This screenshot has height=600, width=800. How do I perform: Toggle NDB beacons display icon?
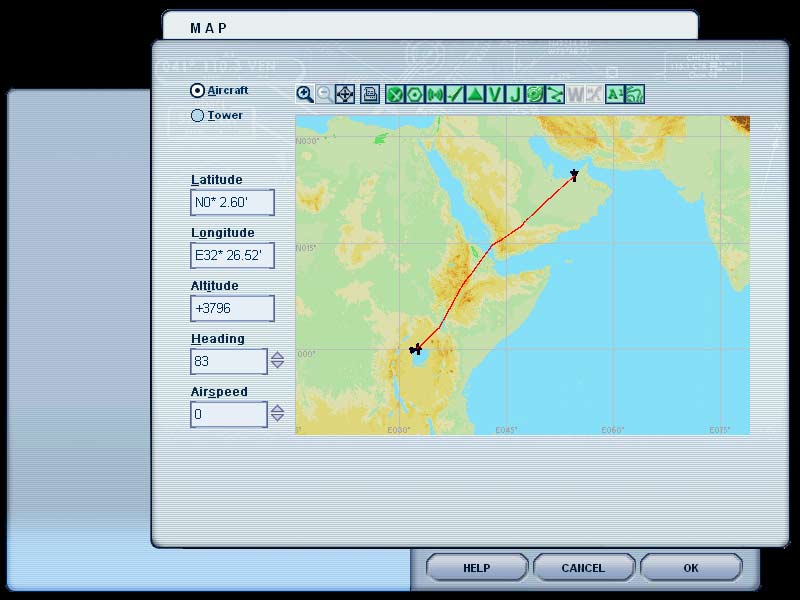pyautogui.click(x=435, y=94)
